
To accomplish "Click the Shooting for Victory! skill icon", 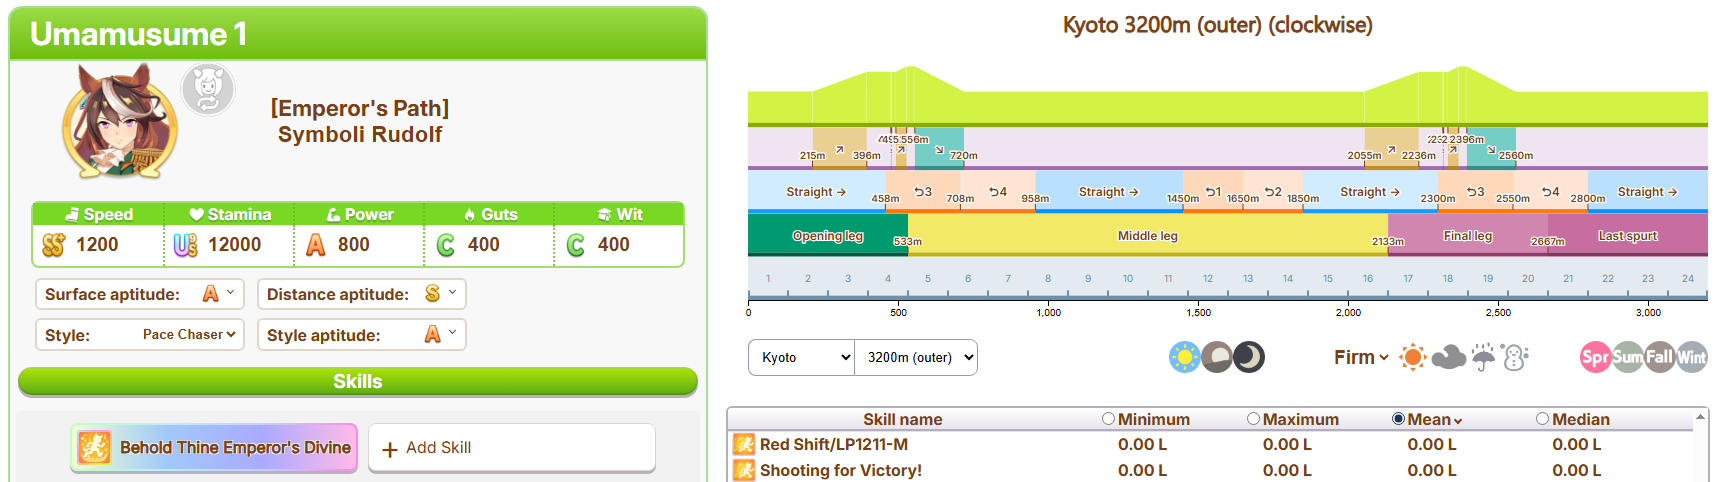I will (x=744, y=470).
